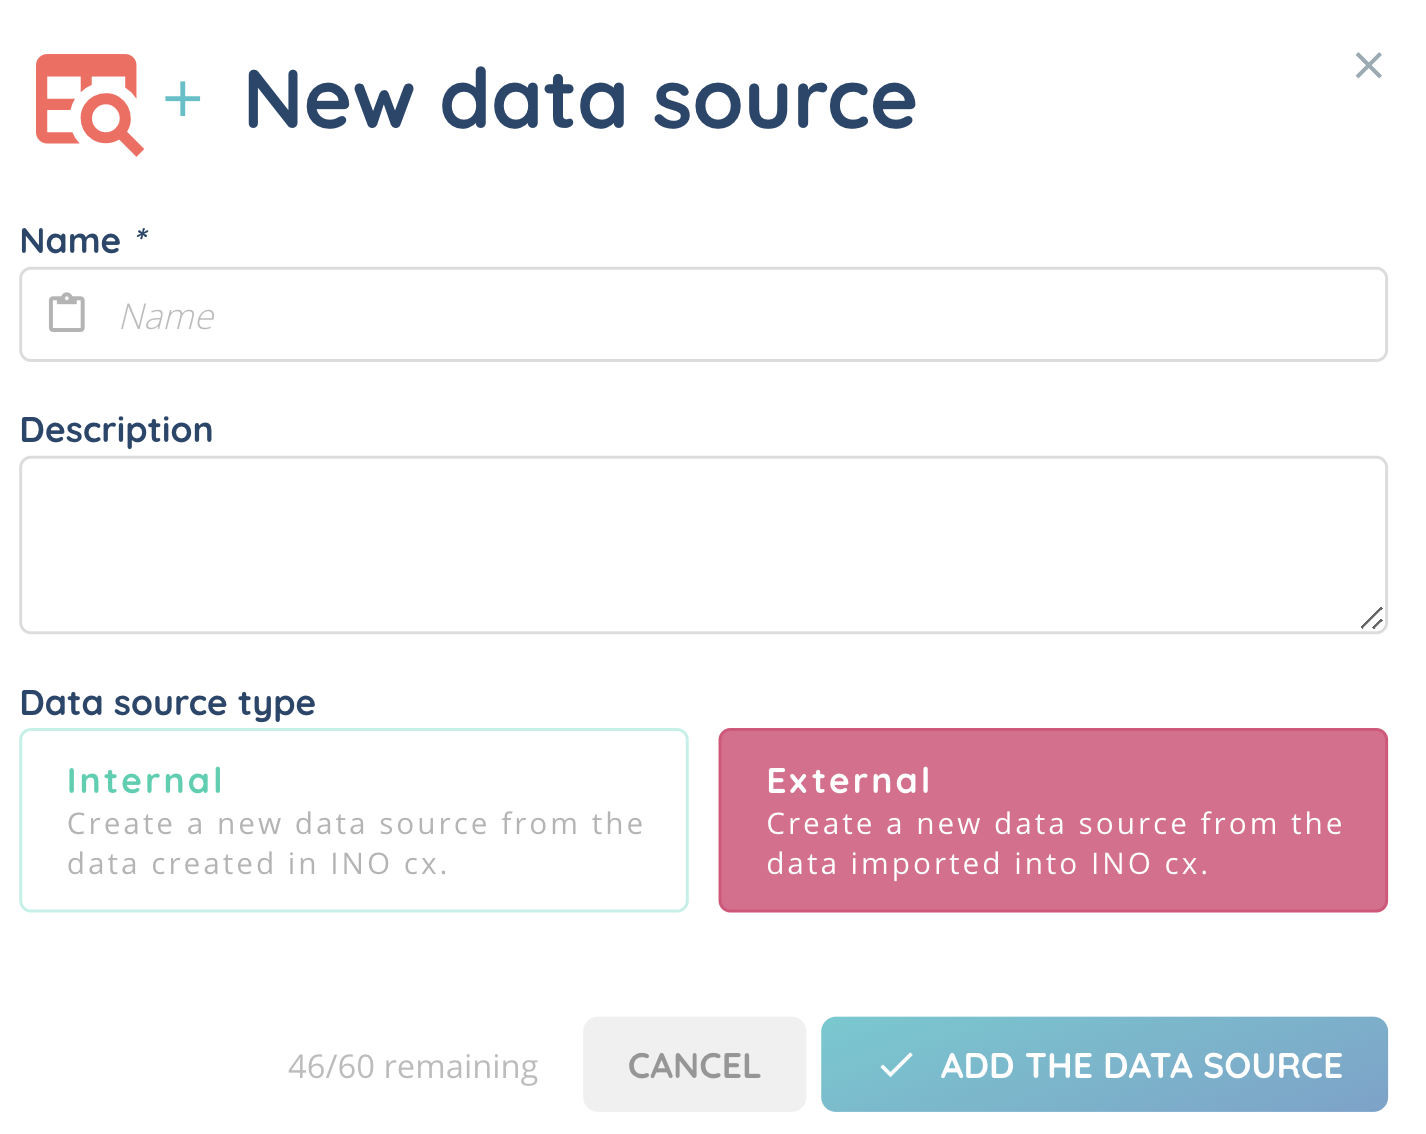The height and width of the screenshot is (1134, 1426).
Task: Click the "Data source type" label
Action: click(x=168, y=704)
